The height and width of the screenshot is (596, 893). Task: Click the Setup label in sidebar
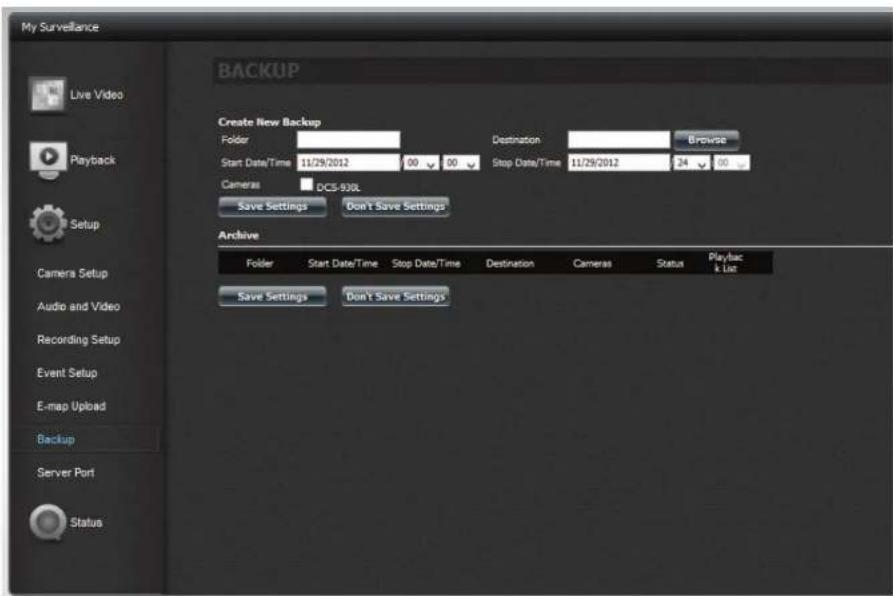[84, 224]
